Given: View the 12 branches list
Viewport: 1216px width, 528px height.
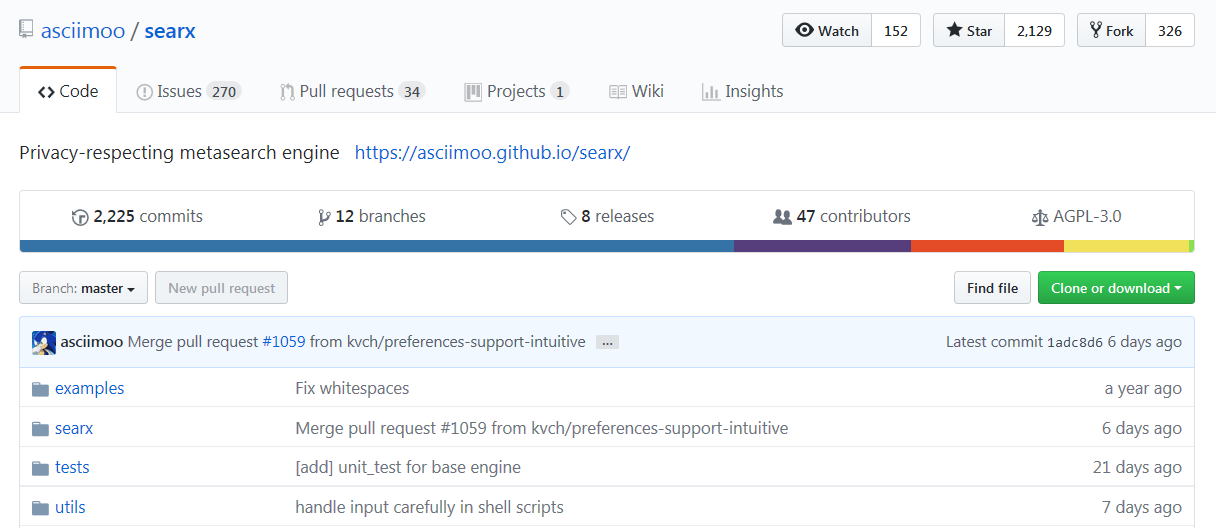Looking at the screenshot, I should [372, 216].
